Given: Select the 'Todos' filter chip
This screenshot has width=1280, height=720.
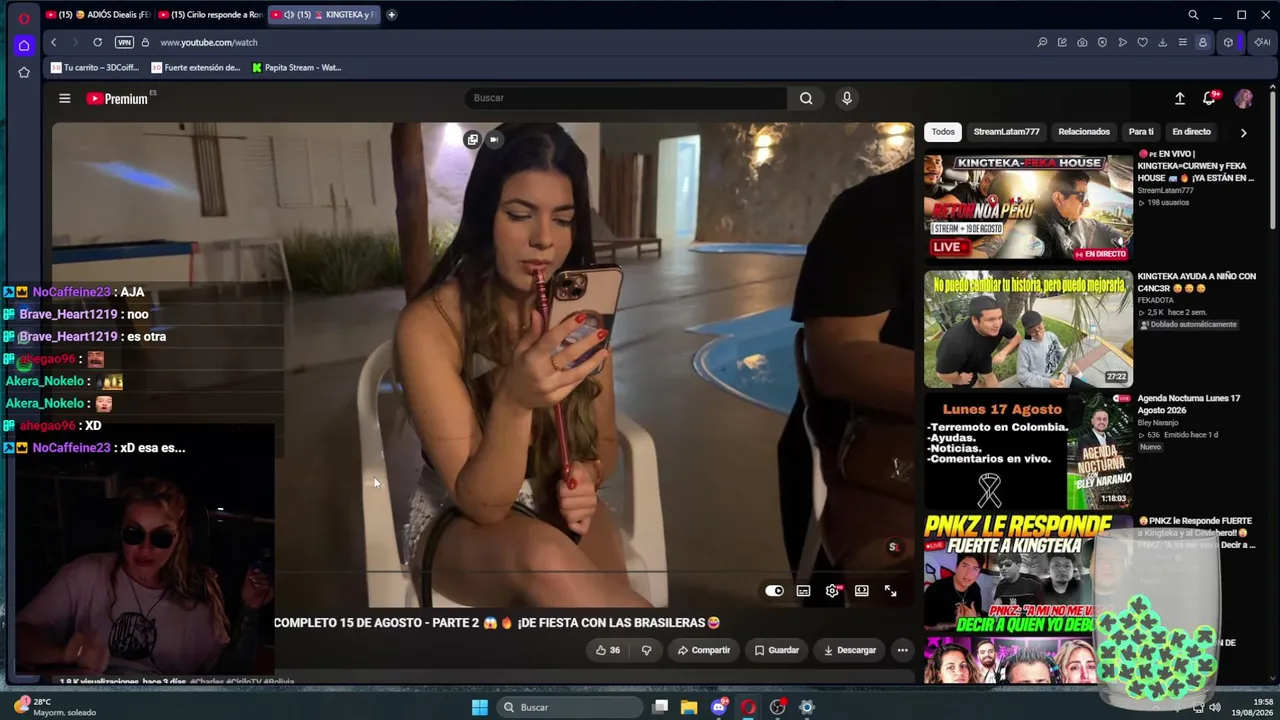Looking at the screenshot, I should (x=943, y=132).
